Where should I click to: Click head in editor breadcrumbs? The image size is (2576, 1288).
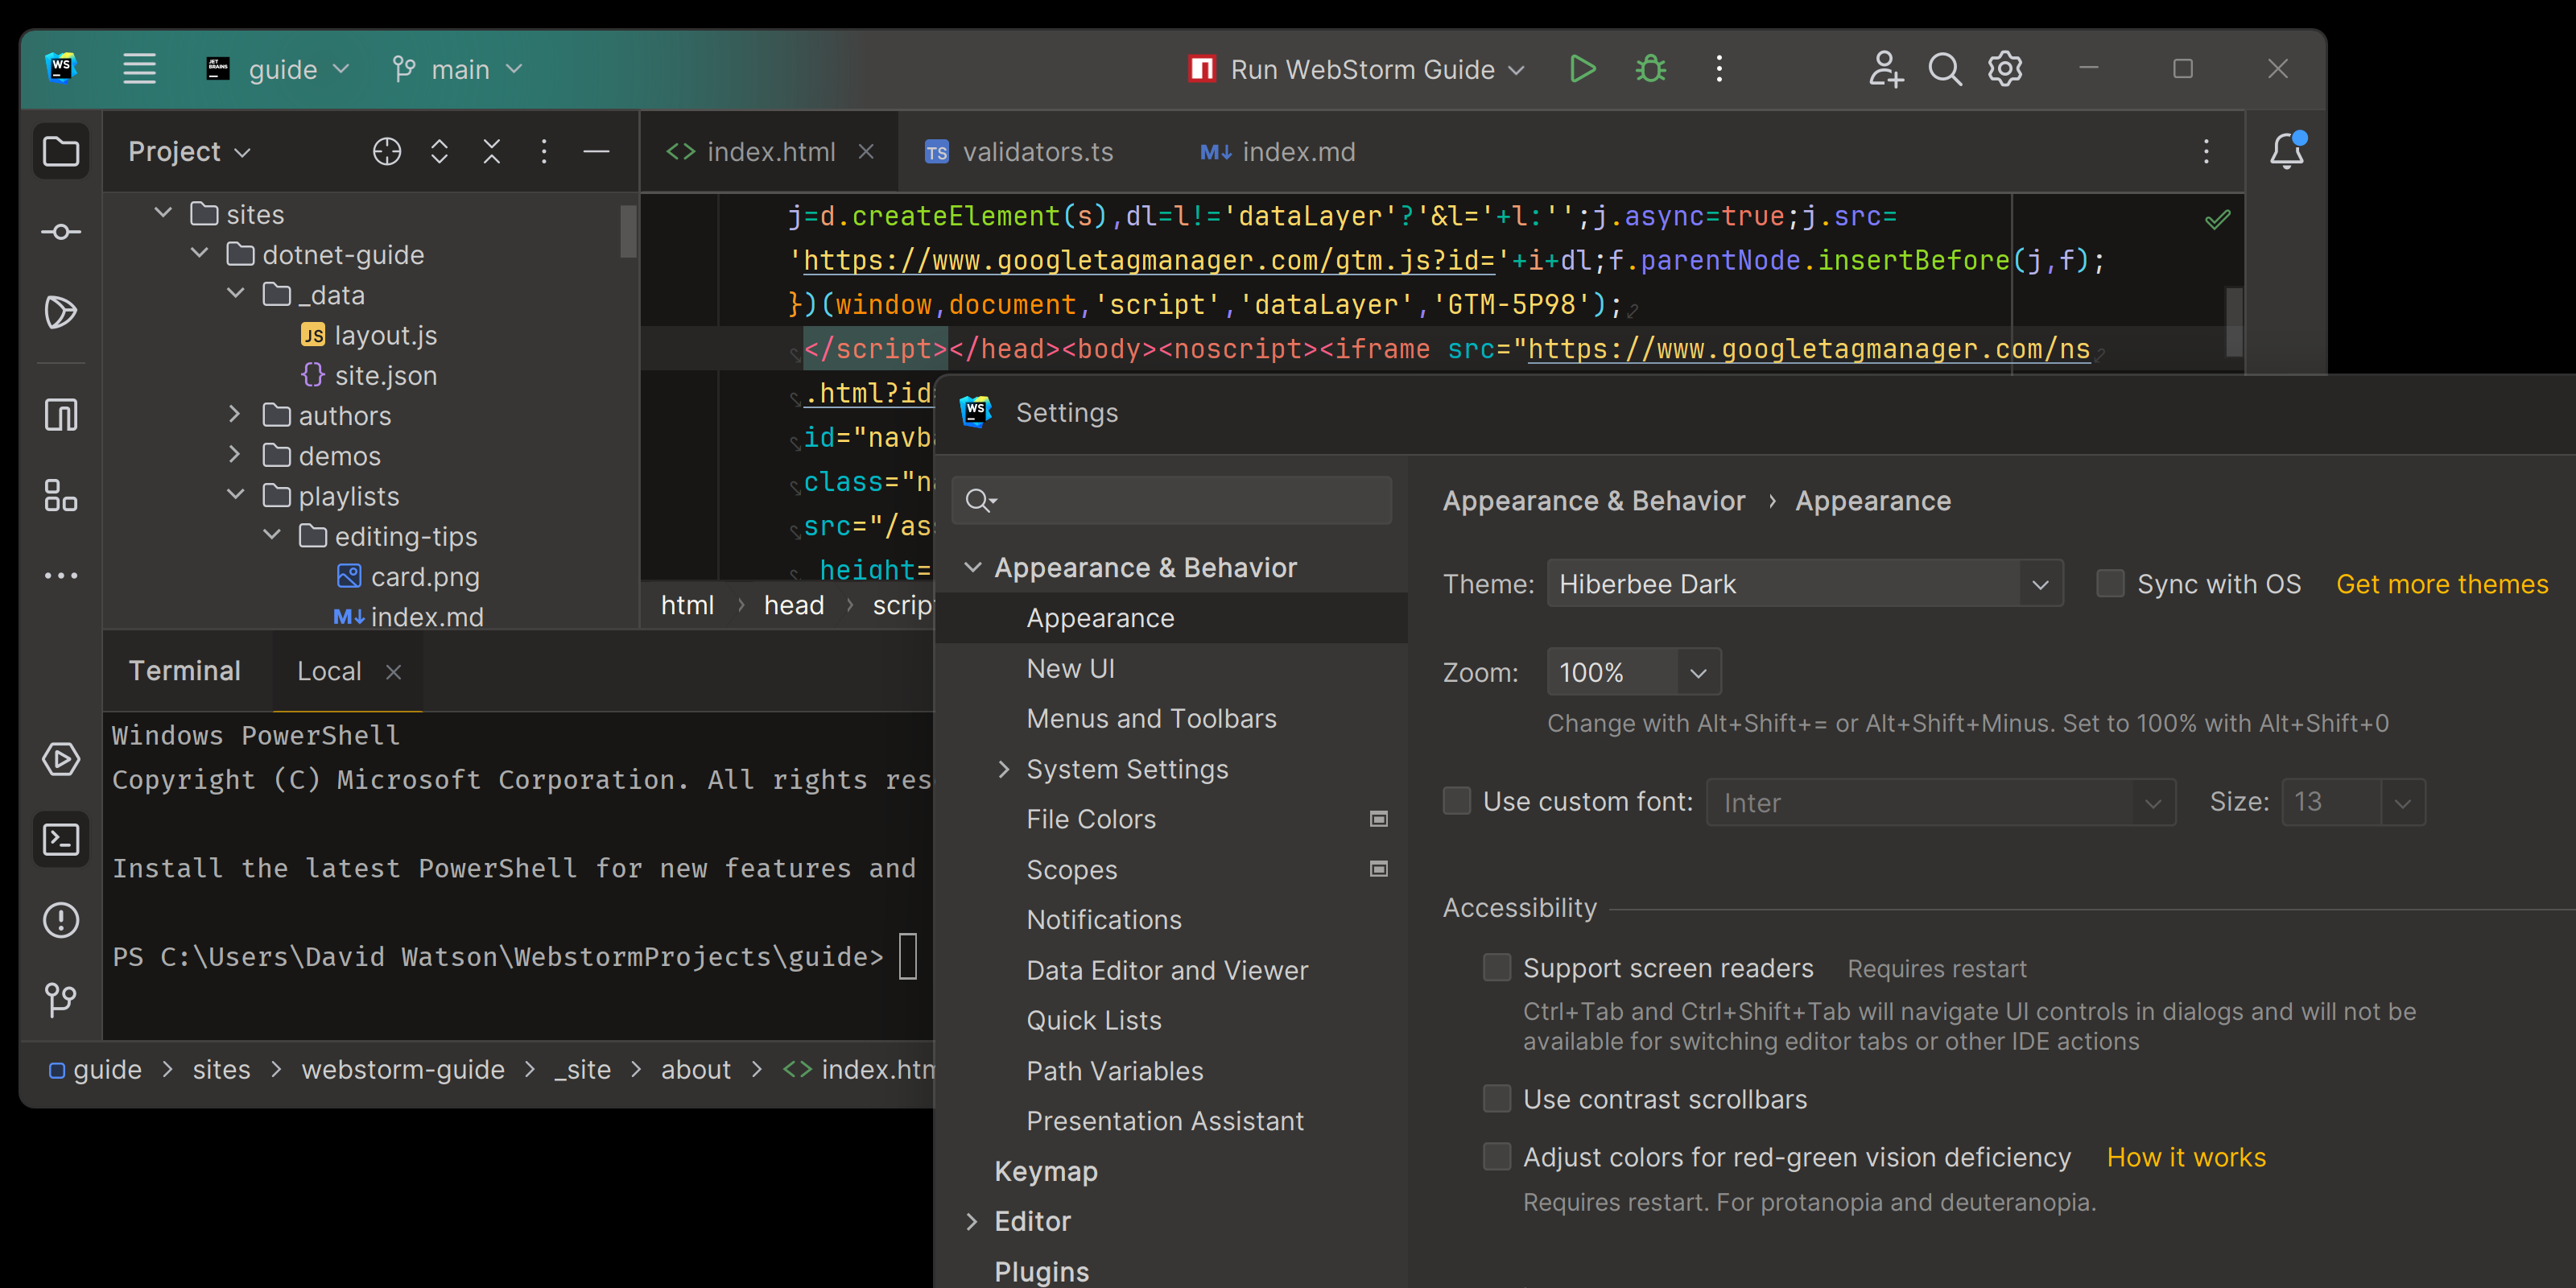794,605
